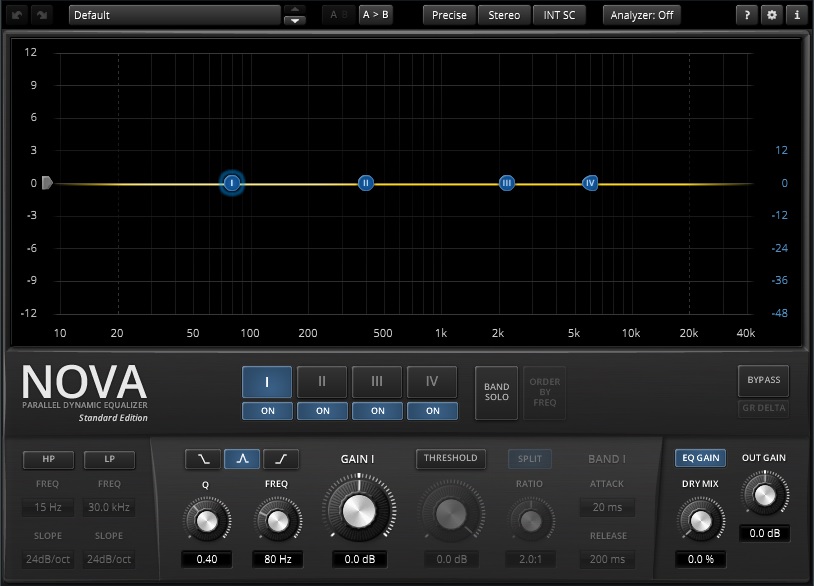Click the attack value 20 ms
Screen dimensions: 814x586
[x=607, y=507]
